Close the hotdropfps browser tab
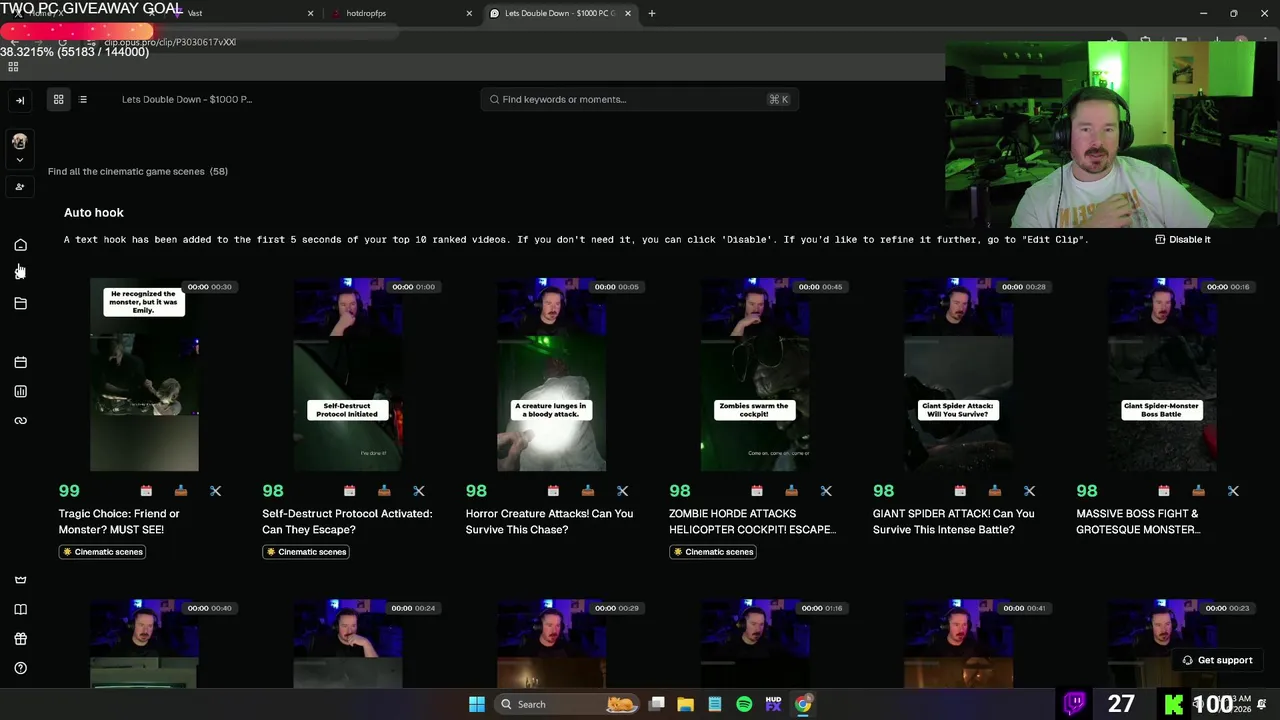The height and width of the screenshot is (720, 1280). pyautogui.click(x=469, y=13)
